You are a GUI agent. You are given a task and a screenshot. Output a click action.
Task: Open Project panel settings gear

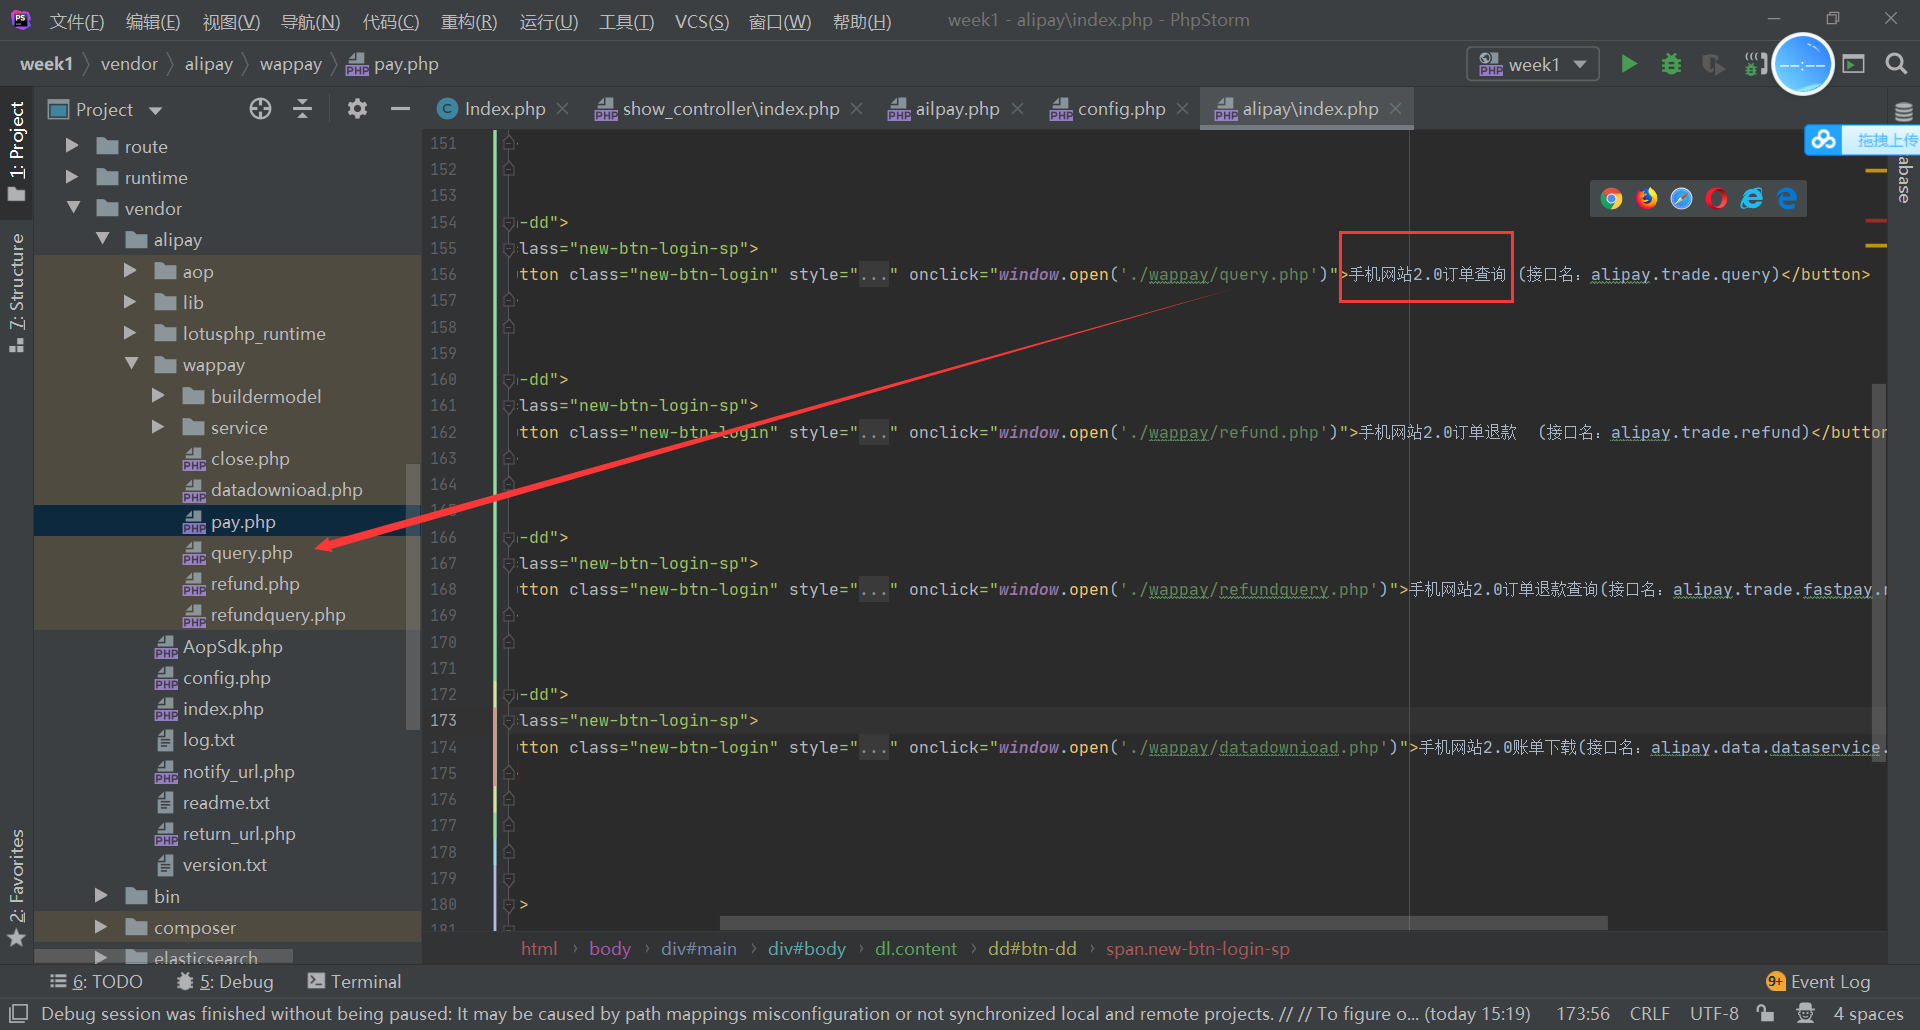357,109
